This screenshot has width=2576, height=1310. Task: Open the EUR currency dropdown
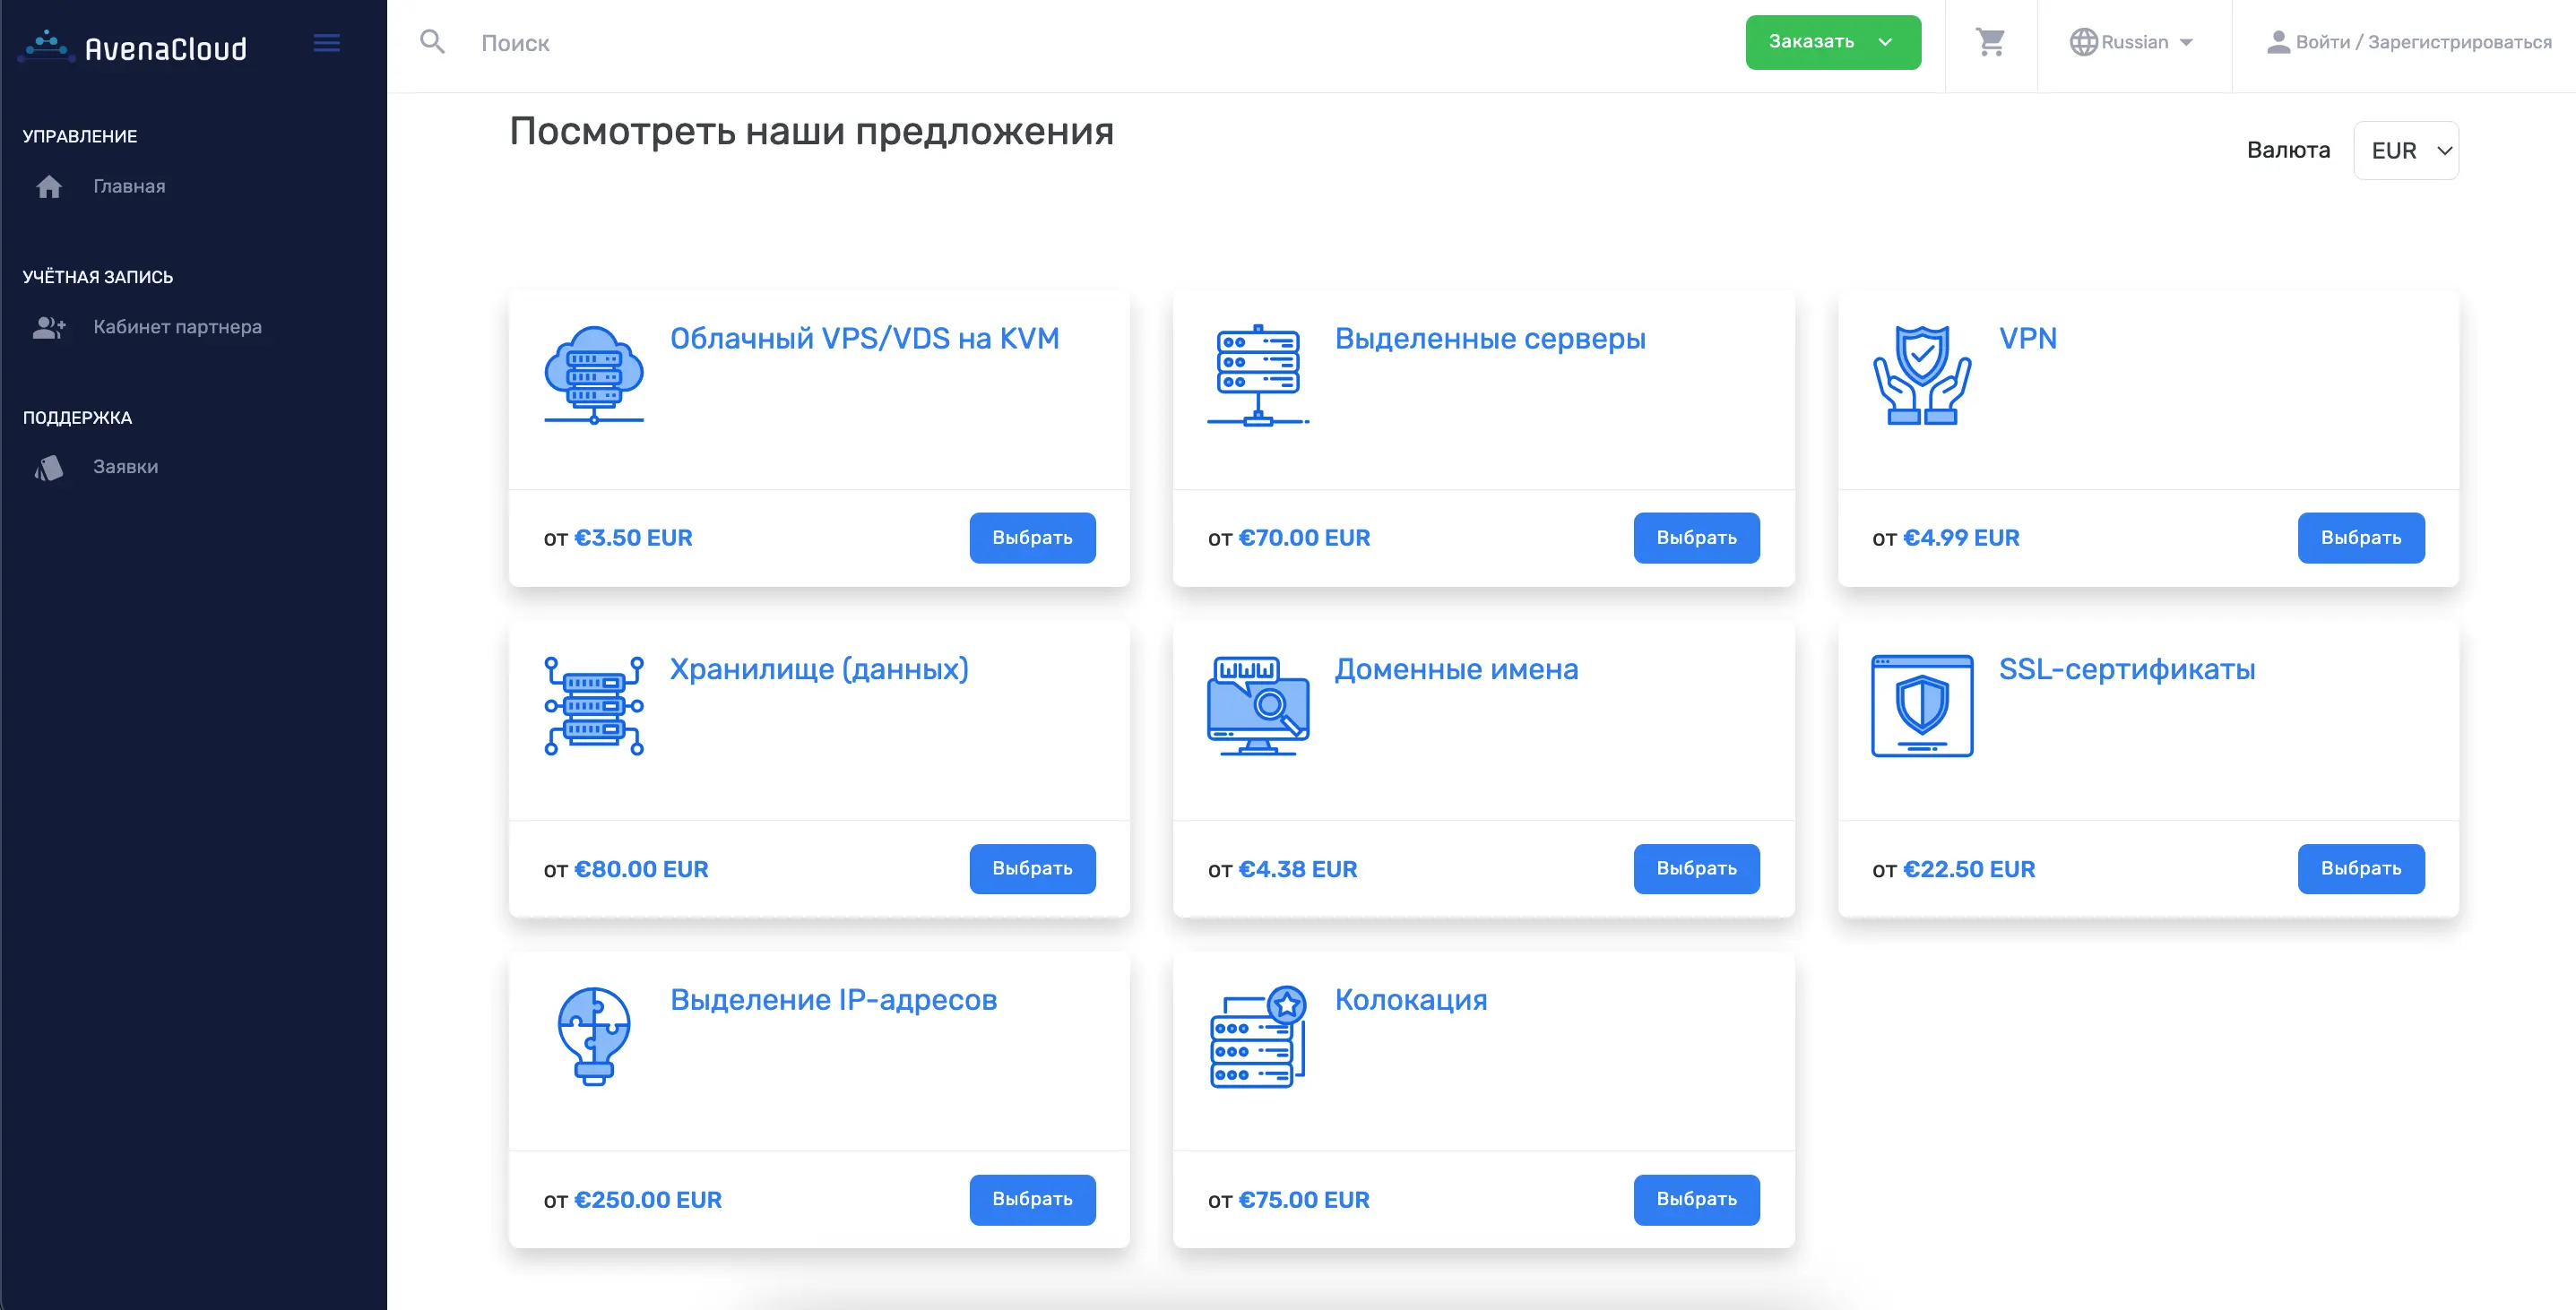tap(2405, 151)
